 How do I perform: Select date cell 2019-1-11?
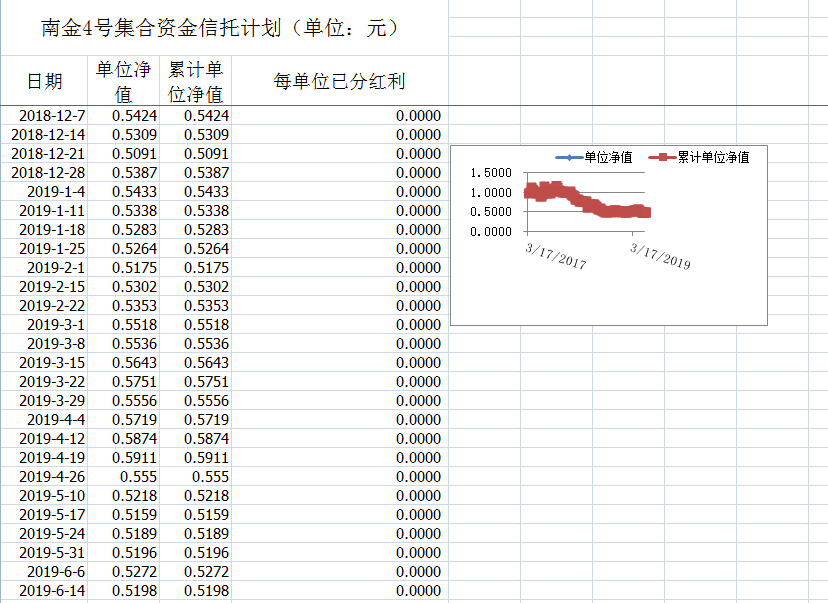click(44, 211)
